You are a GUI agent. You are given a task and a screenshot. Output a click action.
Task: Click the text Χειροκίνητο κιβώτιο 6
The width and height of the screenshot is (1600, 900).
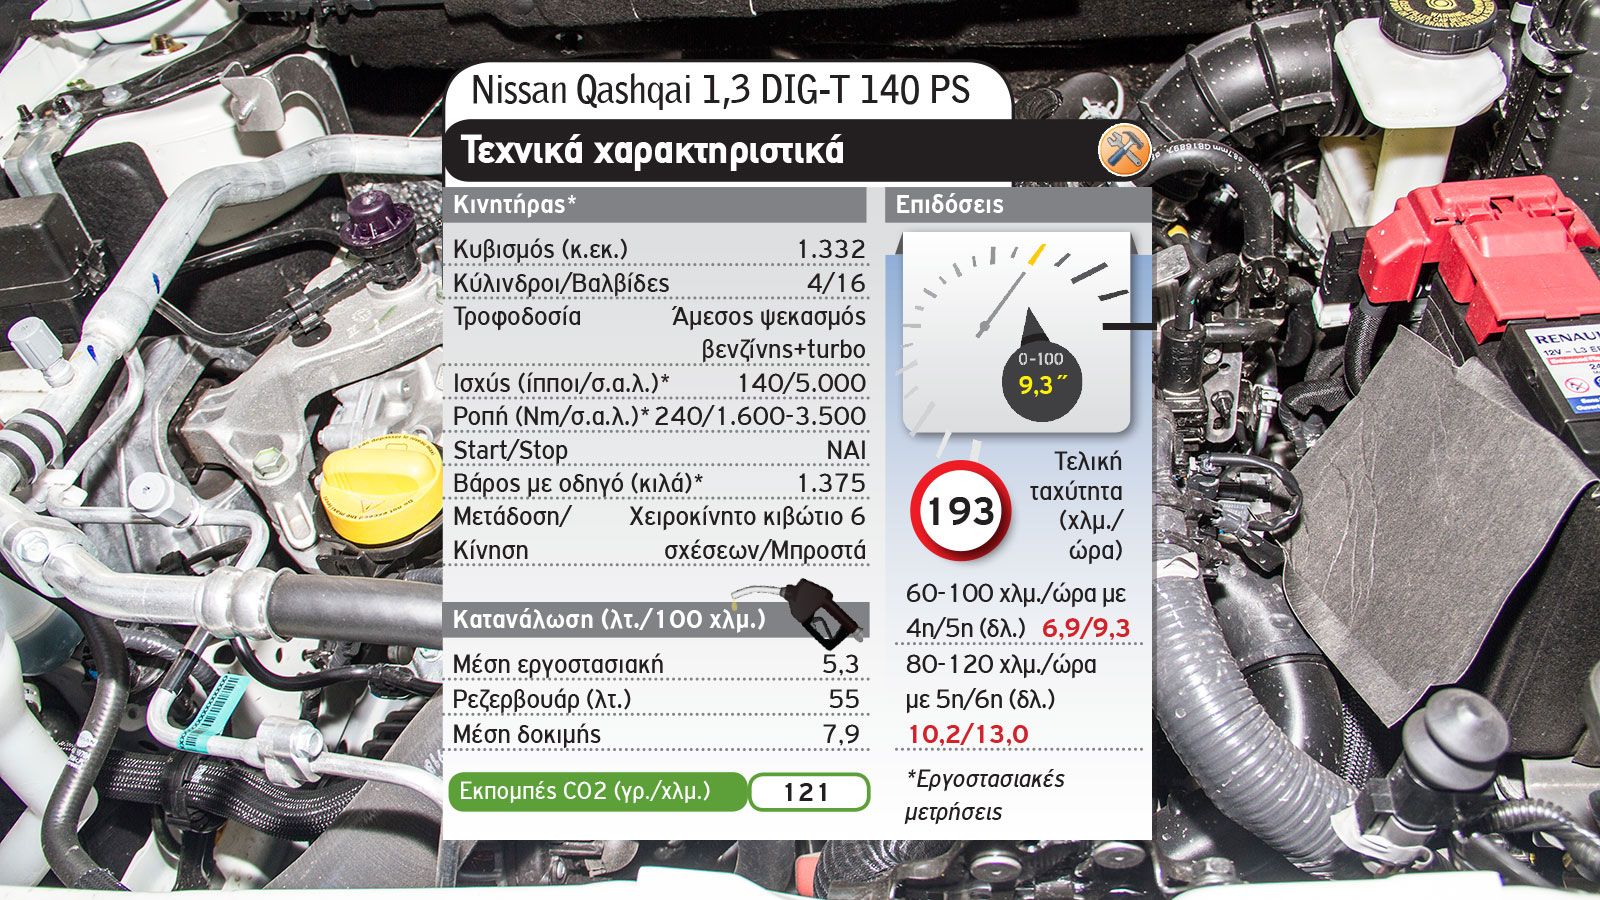coord(747,517)
